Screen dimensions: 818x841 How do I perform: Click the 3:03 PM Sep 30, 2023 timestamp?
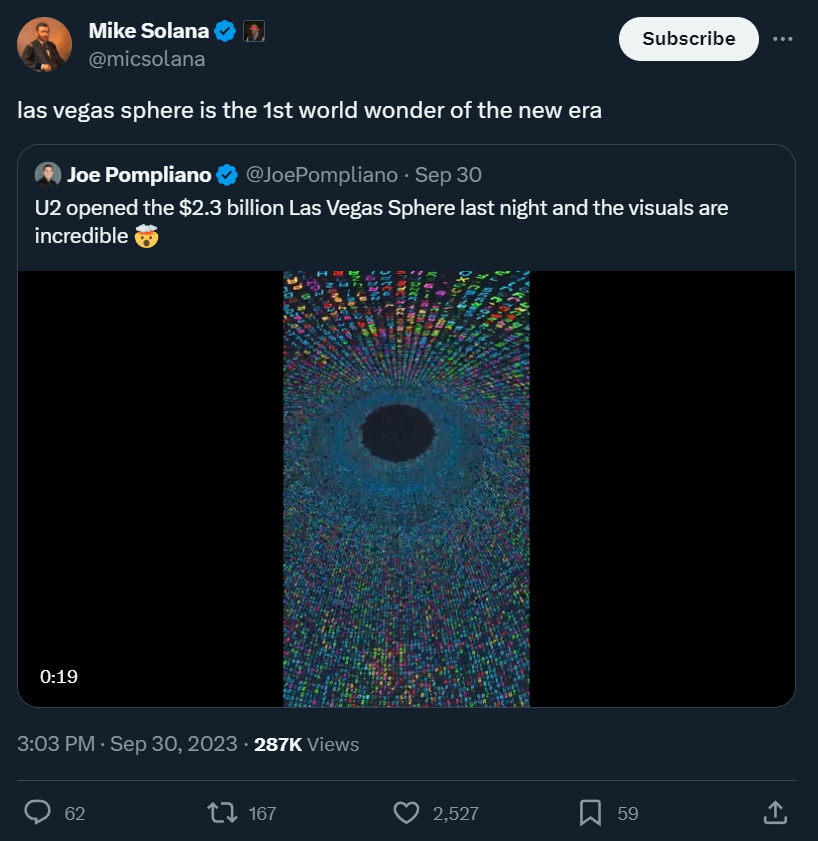tap(127, 744)
